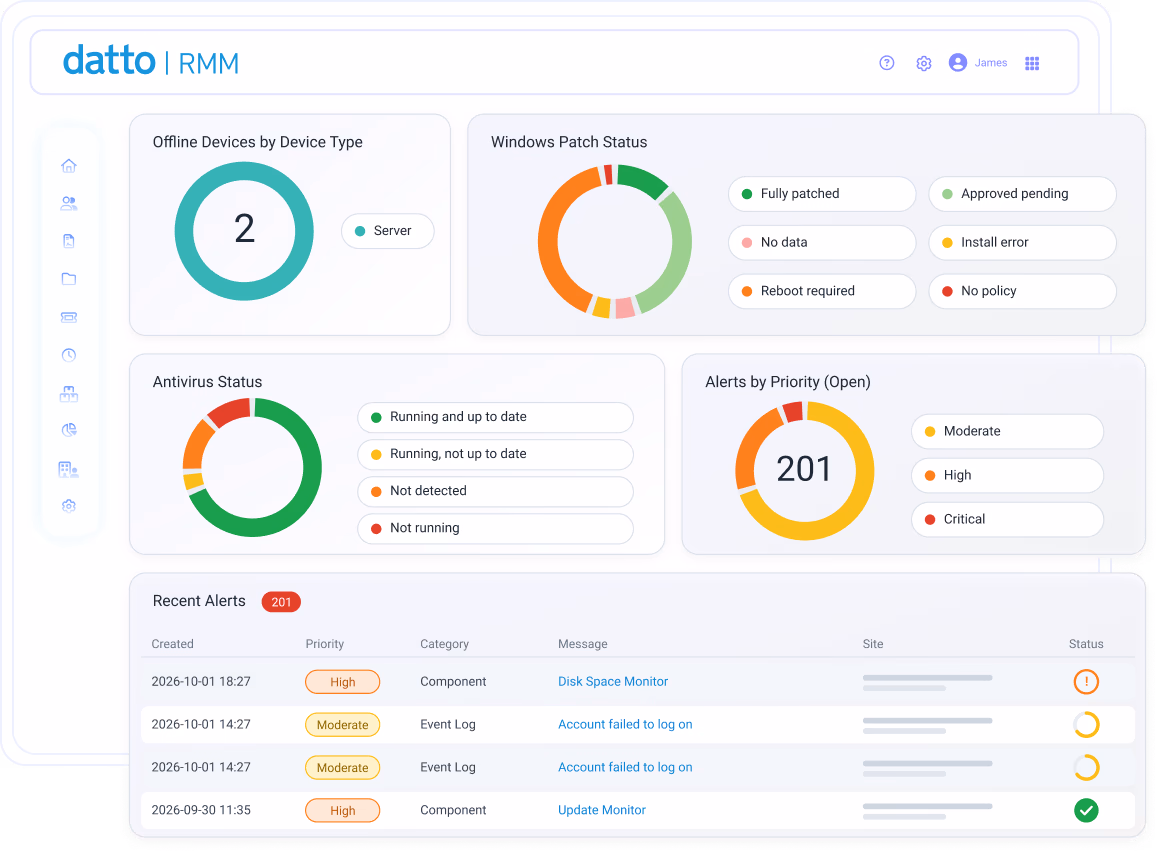Screen dimensions: 1160x855
Task: Toggle the Moderate alerts legend item
Action: click(x=1008, y=431)
